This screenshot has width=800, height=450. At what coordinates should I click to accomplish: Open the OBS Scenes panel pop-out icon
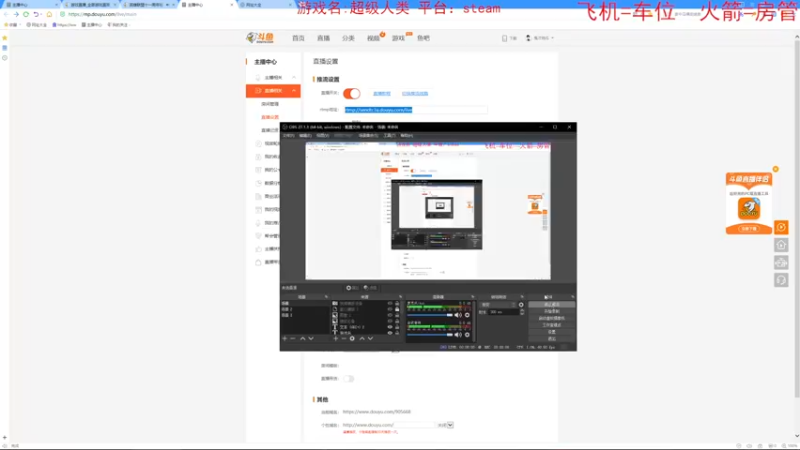pos(327,297)
